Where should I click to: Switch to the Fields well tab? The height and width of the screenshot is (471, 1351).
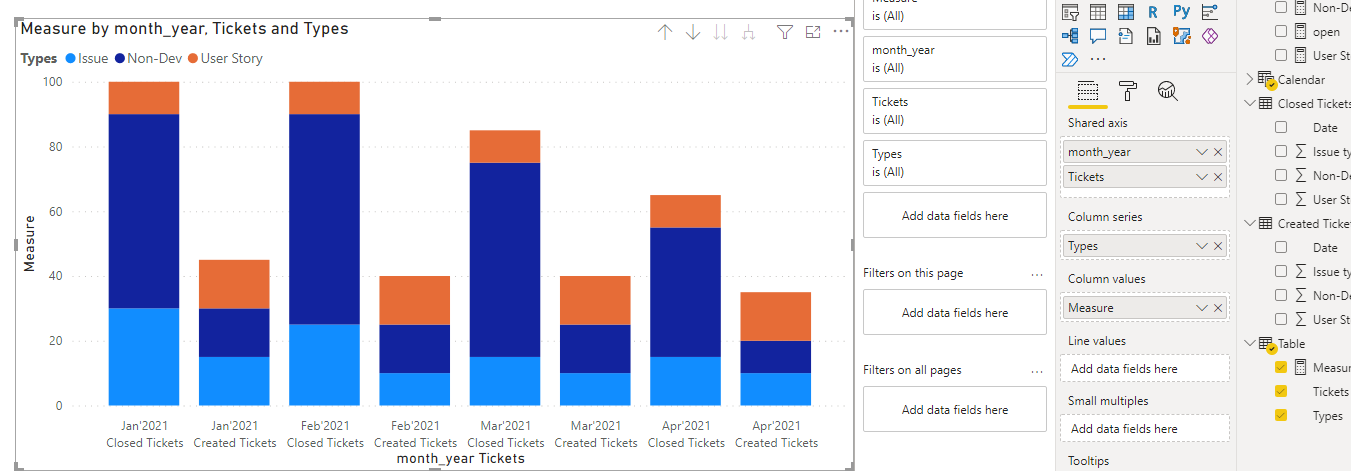pyautogui.click(x=1088, y=91)
